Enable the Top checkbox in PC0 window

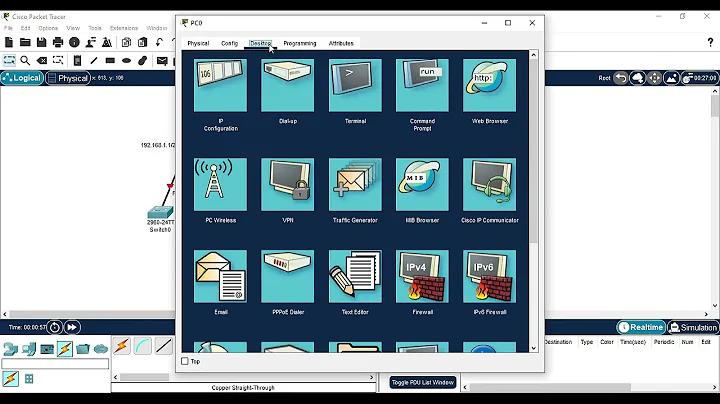[185, 361]
